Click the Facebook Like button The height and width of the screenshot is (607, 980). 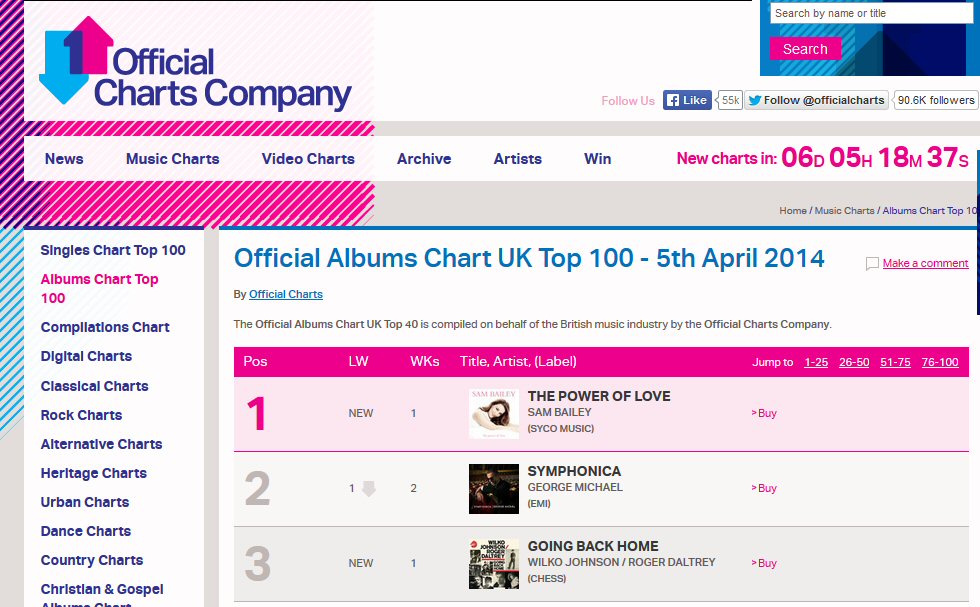(x=687, y=100)
